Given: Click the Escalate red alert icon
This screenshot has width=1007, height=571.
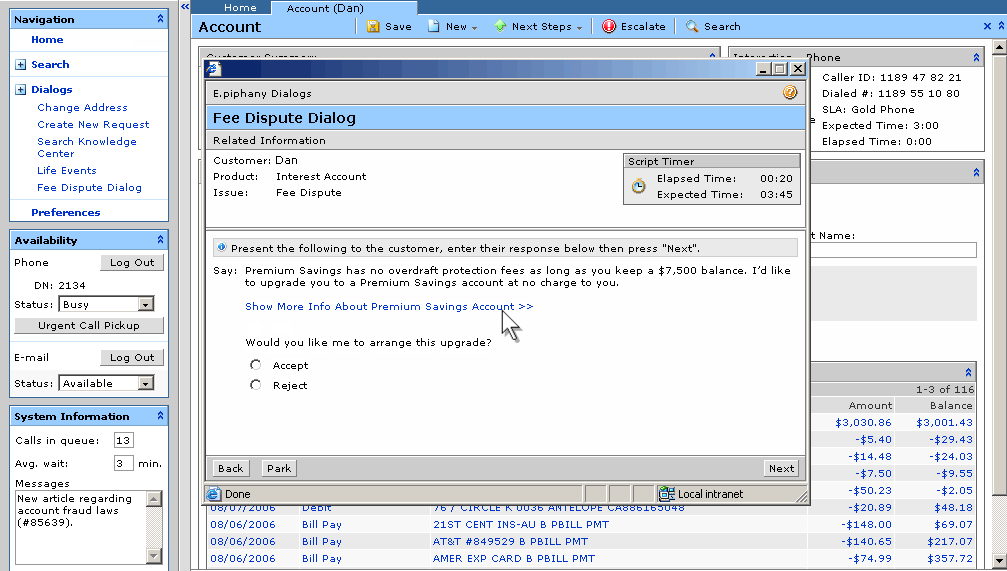Looking at the screenshot, I should [609, 27].
